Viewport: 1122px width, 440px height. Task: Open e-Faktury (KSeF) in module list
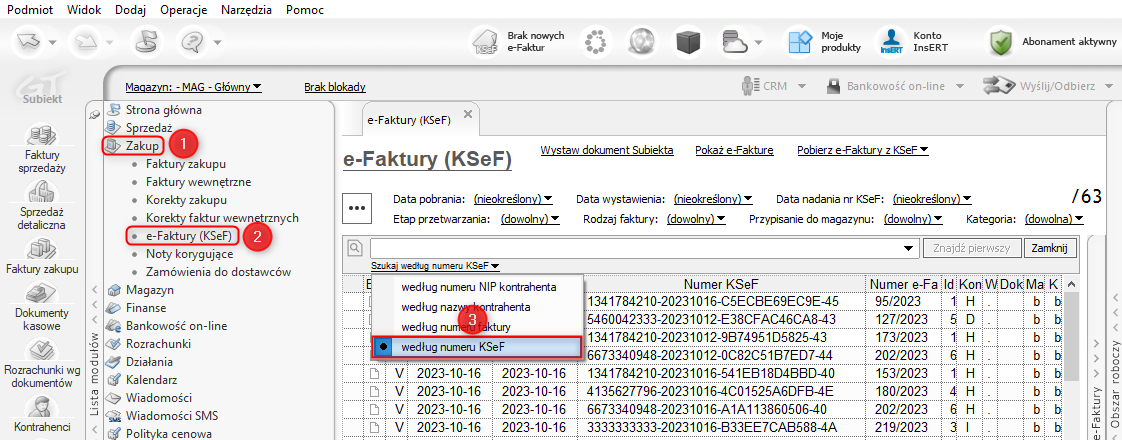point(188,235)
